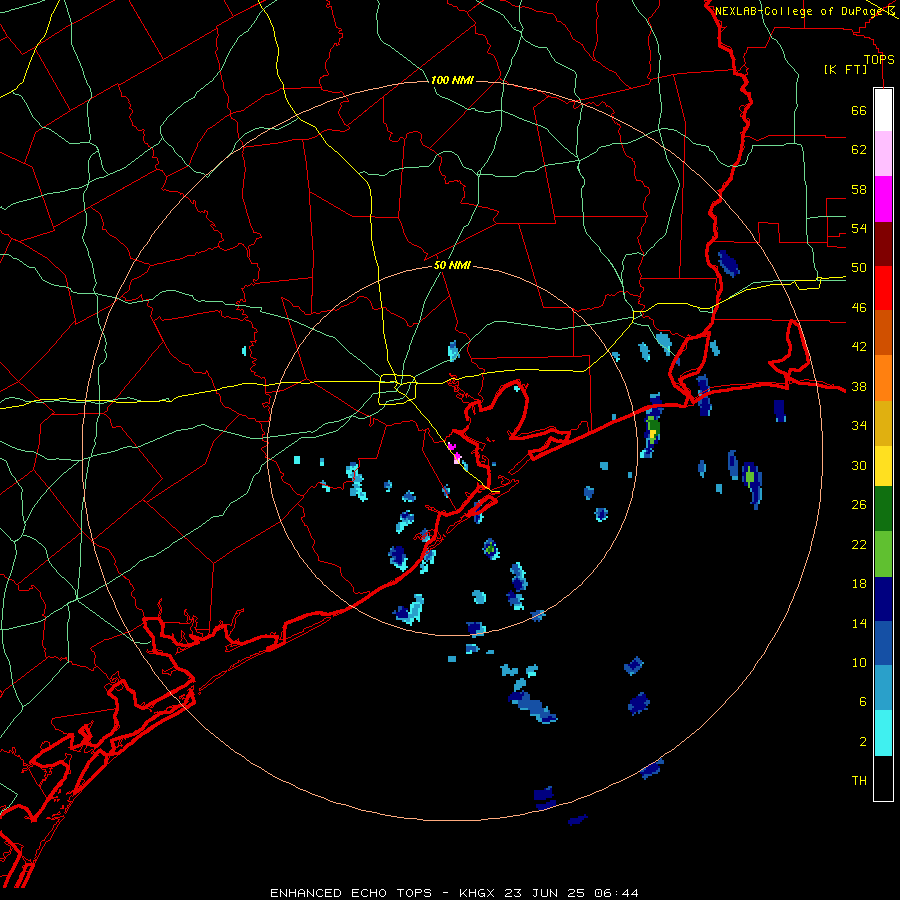Viewport: 900px width, 900px height.
Task: Click the '22' legend value
Action: click(859, 545)
